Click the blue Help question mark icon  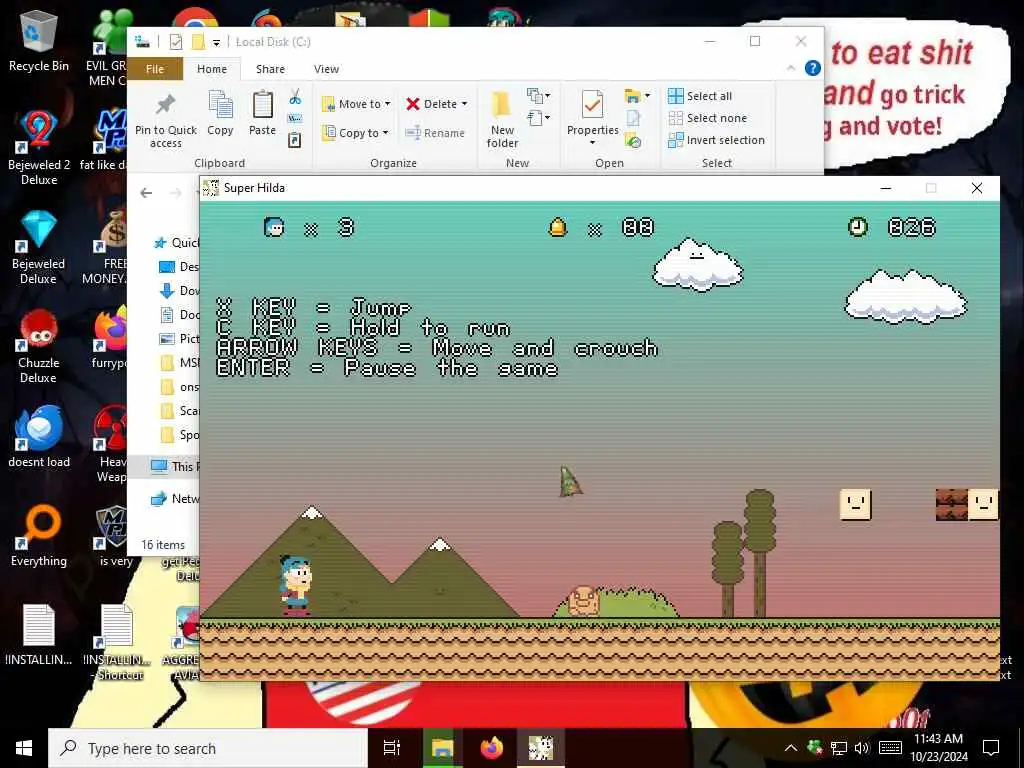(x=812, y=68)
